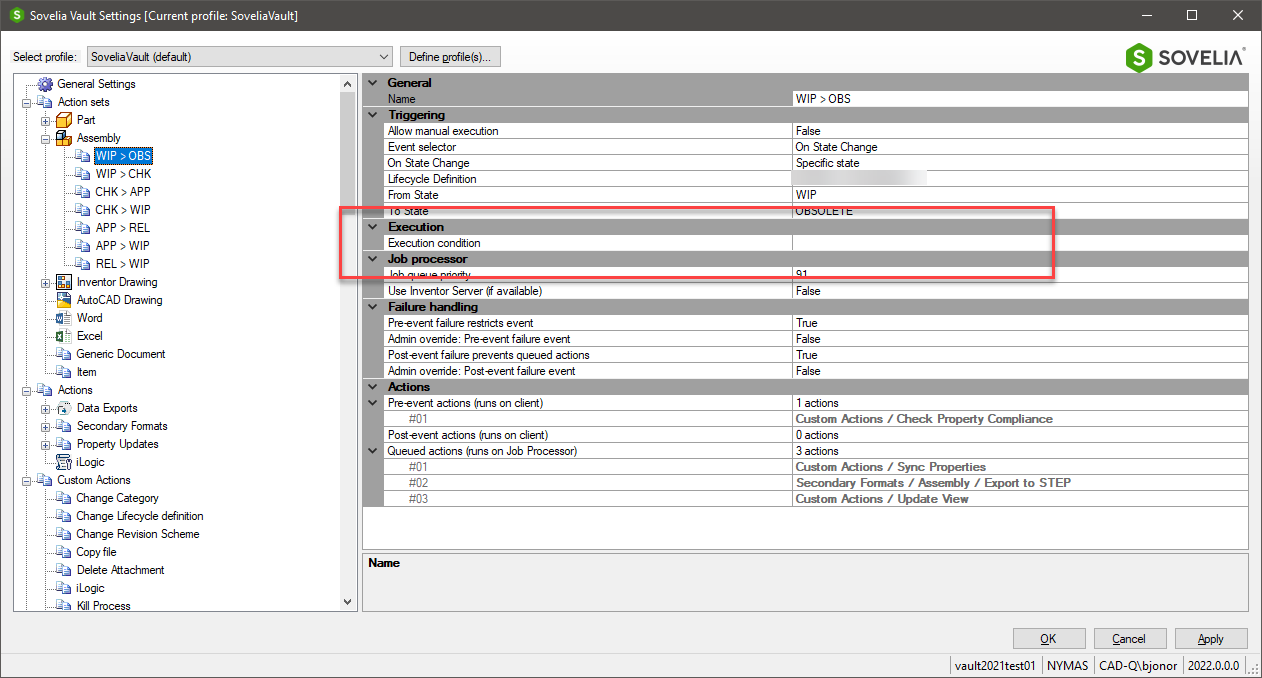This screenshot has width=1262, height=678.
Task: Click the General Settings gear icon
Action: coord(45,84)
